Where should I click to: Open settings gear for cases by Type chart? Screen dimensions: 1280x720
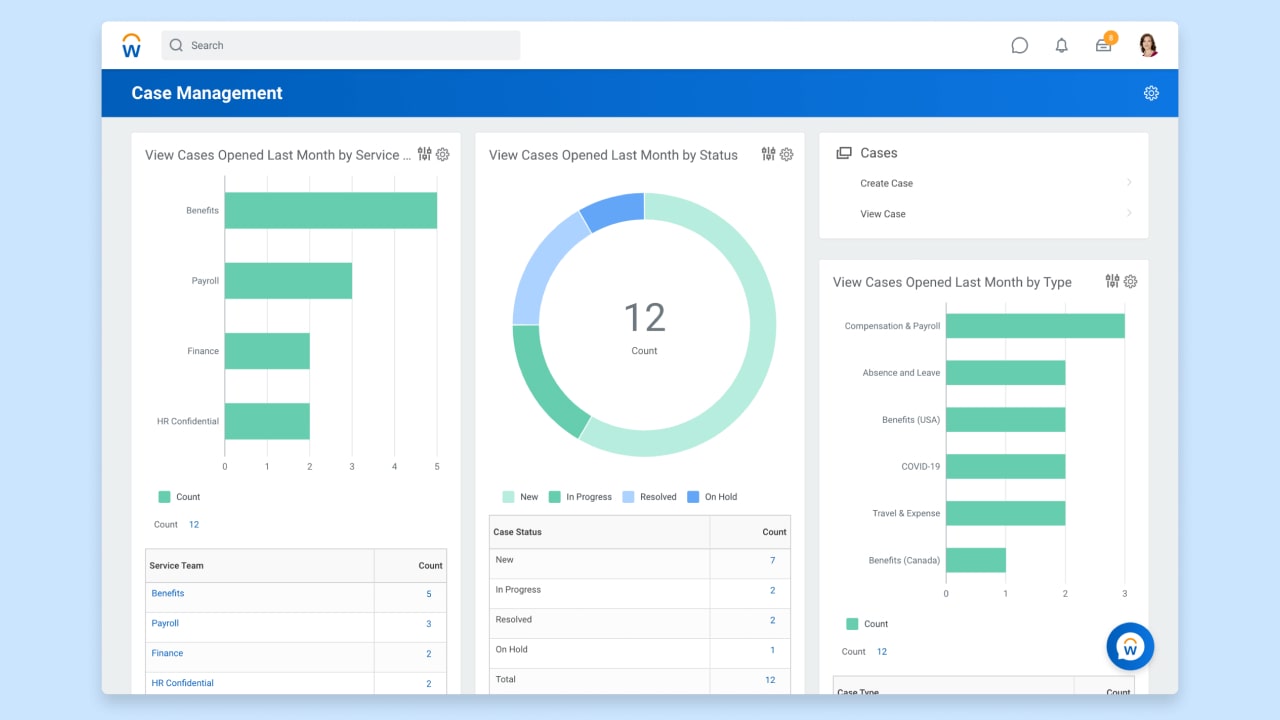[x=1131, y=282]
